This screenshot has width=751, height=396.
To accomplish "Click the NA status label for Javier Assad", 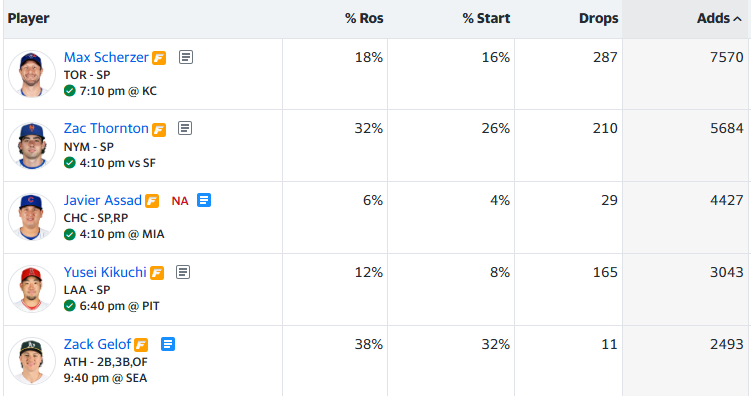I will pos(180,201).
